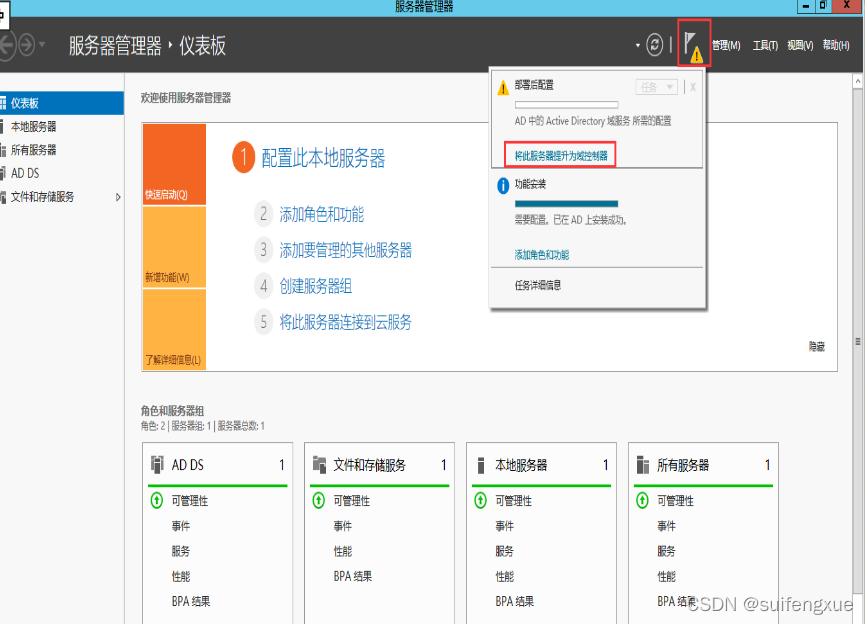The height and width of the screenshot is (624, 868).
Task: Open the dropdown arrow left of refresh
Action: (637, 45)
